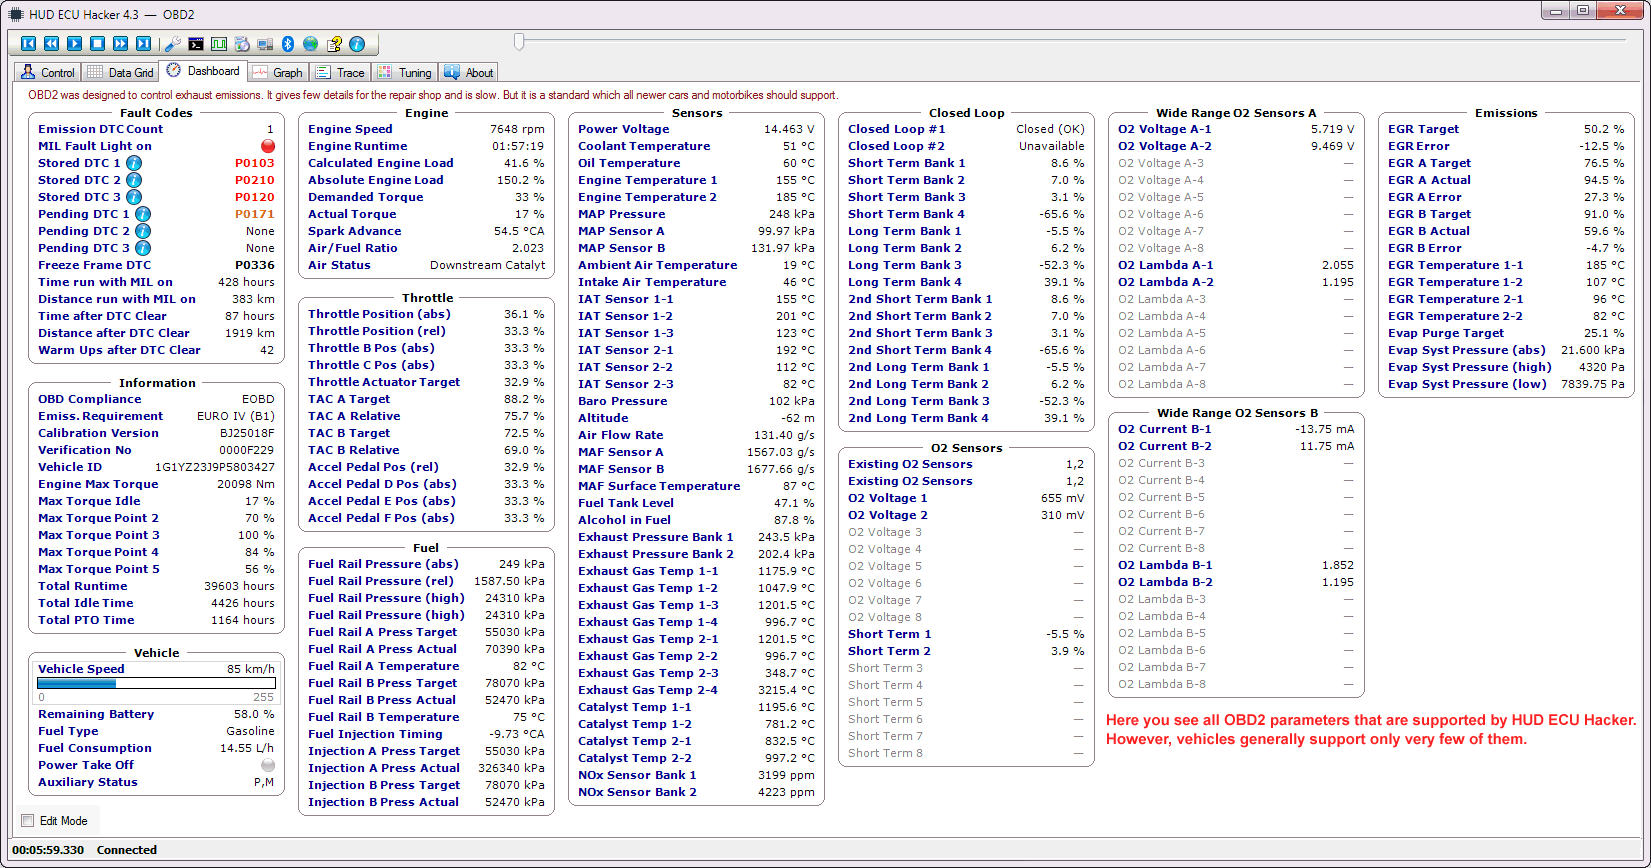Click the Closed Loop #1 label
This screenshot has width=1651, height=868.
pyautogui.click(x=896, y=129)
